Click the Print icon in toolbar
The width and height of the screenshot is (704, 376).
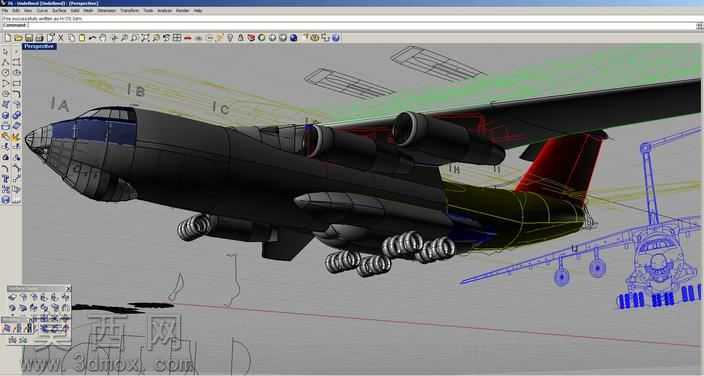(x=39, y=38)
